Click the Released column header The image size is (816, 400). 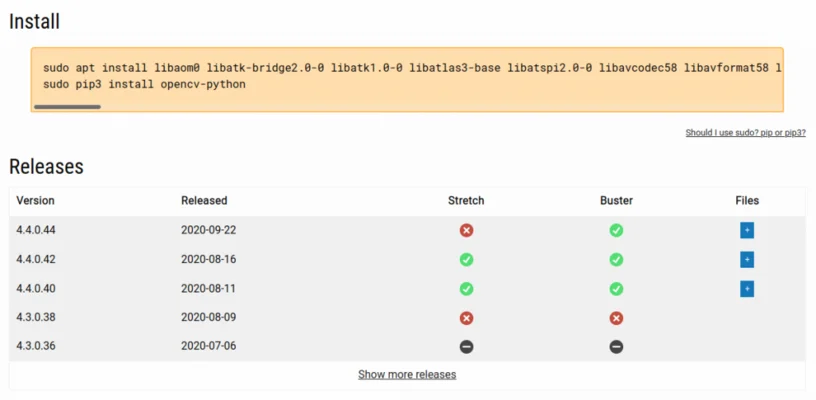204,200
